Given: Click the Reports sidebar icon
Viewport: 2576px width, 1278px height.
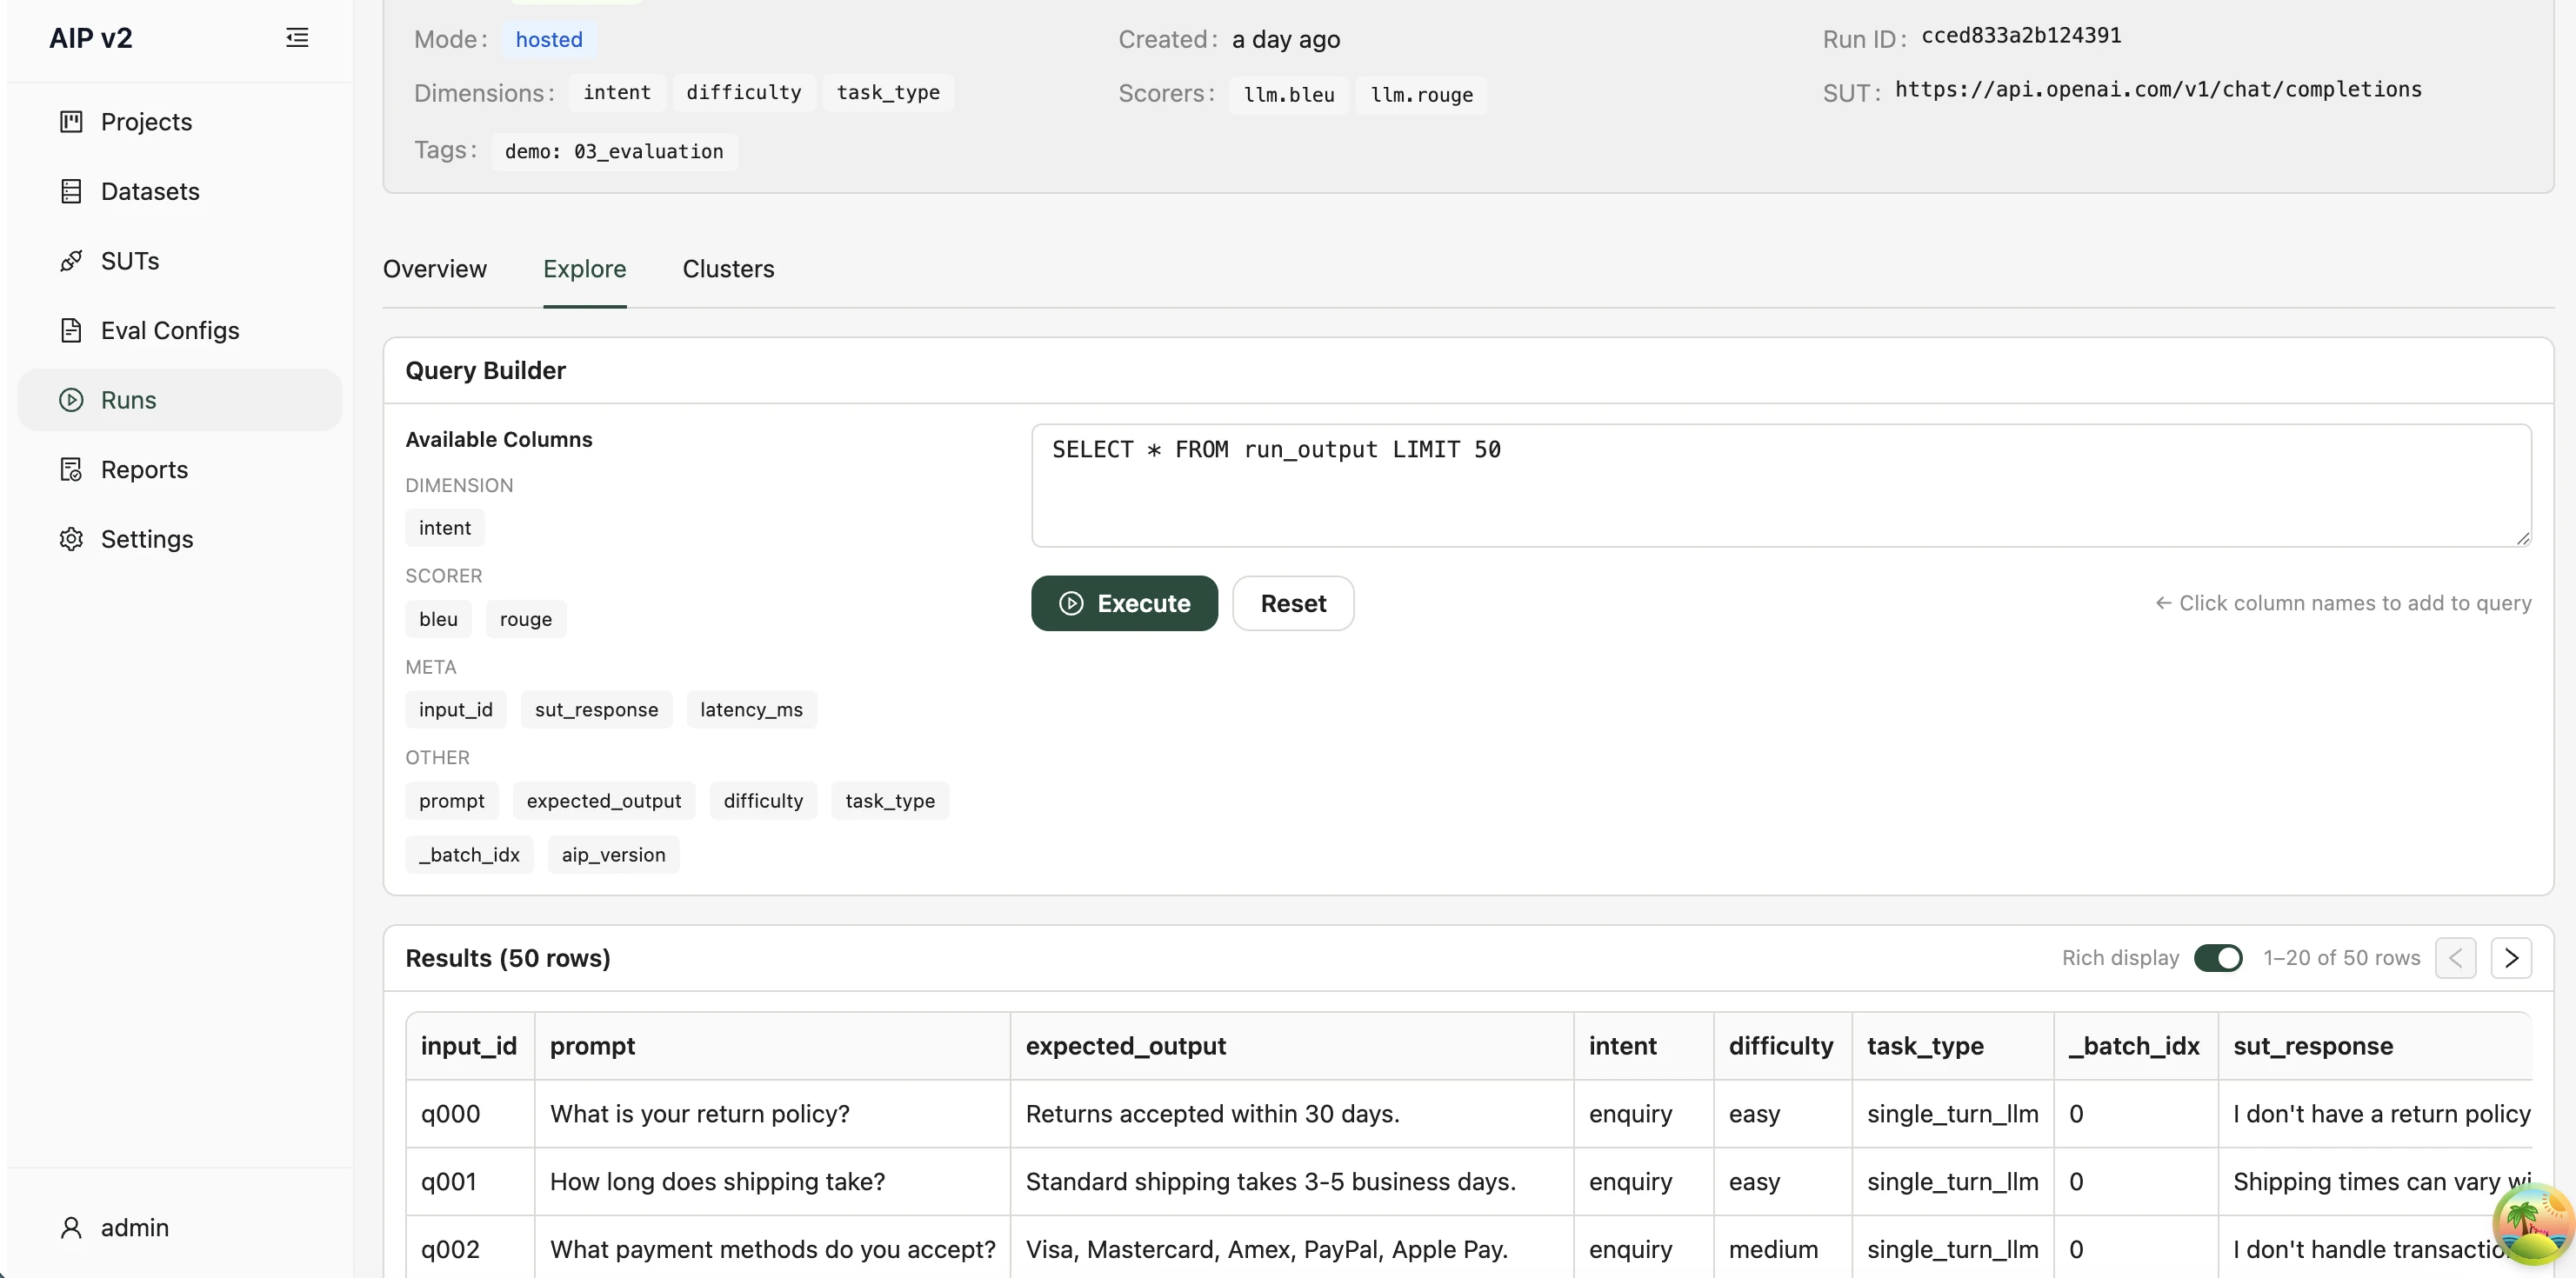Looking at the screenshot, I should 71,469.
